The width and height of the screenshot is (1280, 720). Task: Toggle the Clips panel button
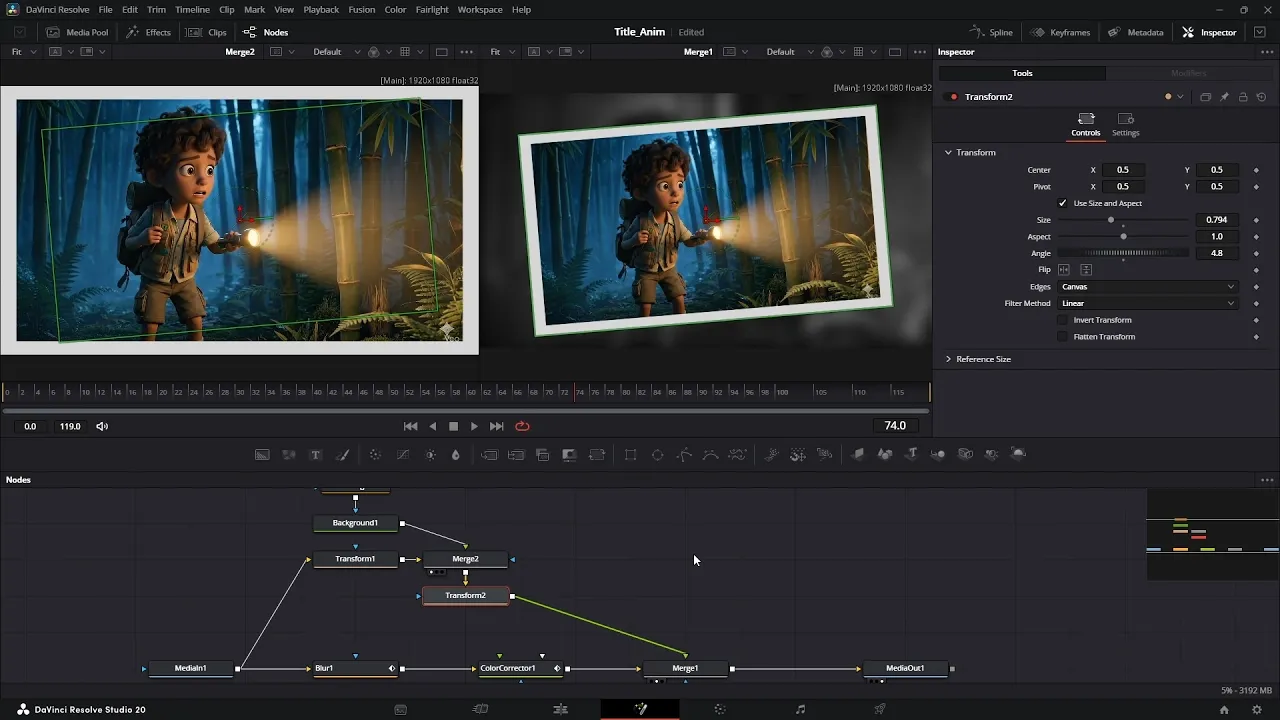pyautogui.click(x=207, y=32)
